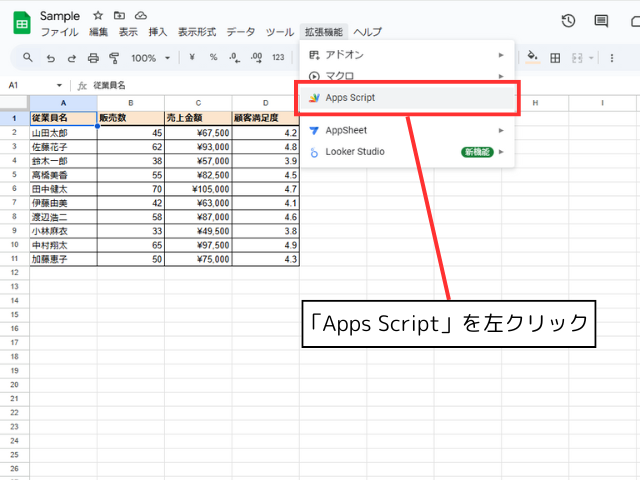640x480 pixels.
Task: Select cell 従業員名 in A1
Action: click(x=63, y=118)
